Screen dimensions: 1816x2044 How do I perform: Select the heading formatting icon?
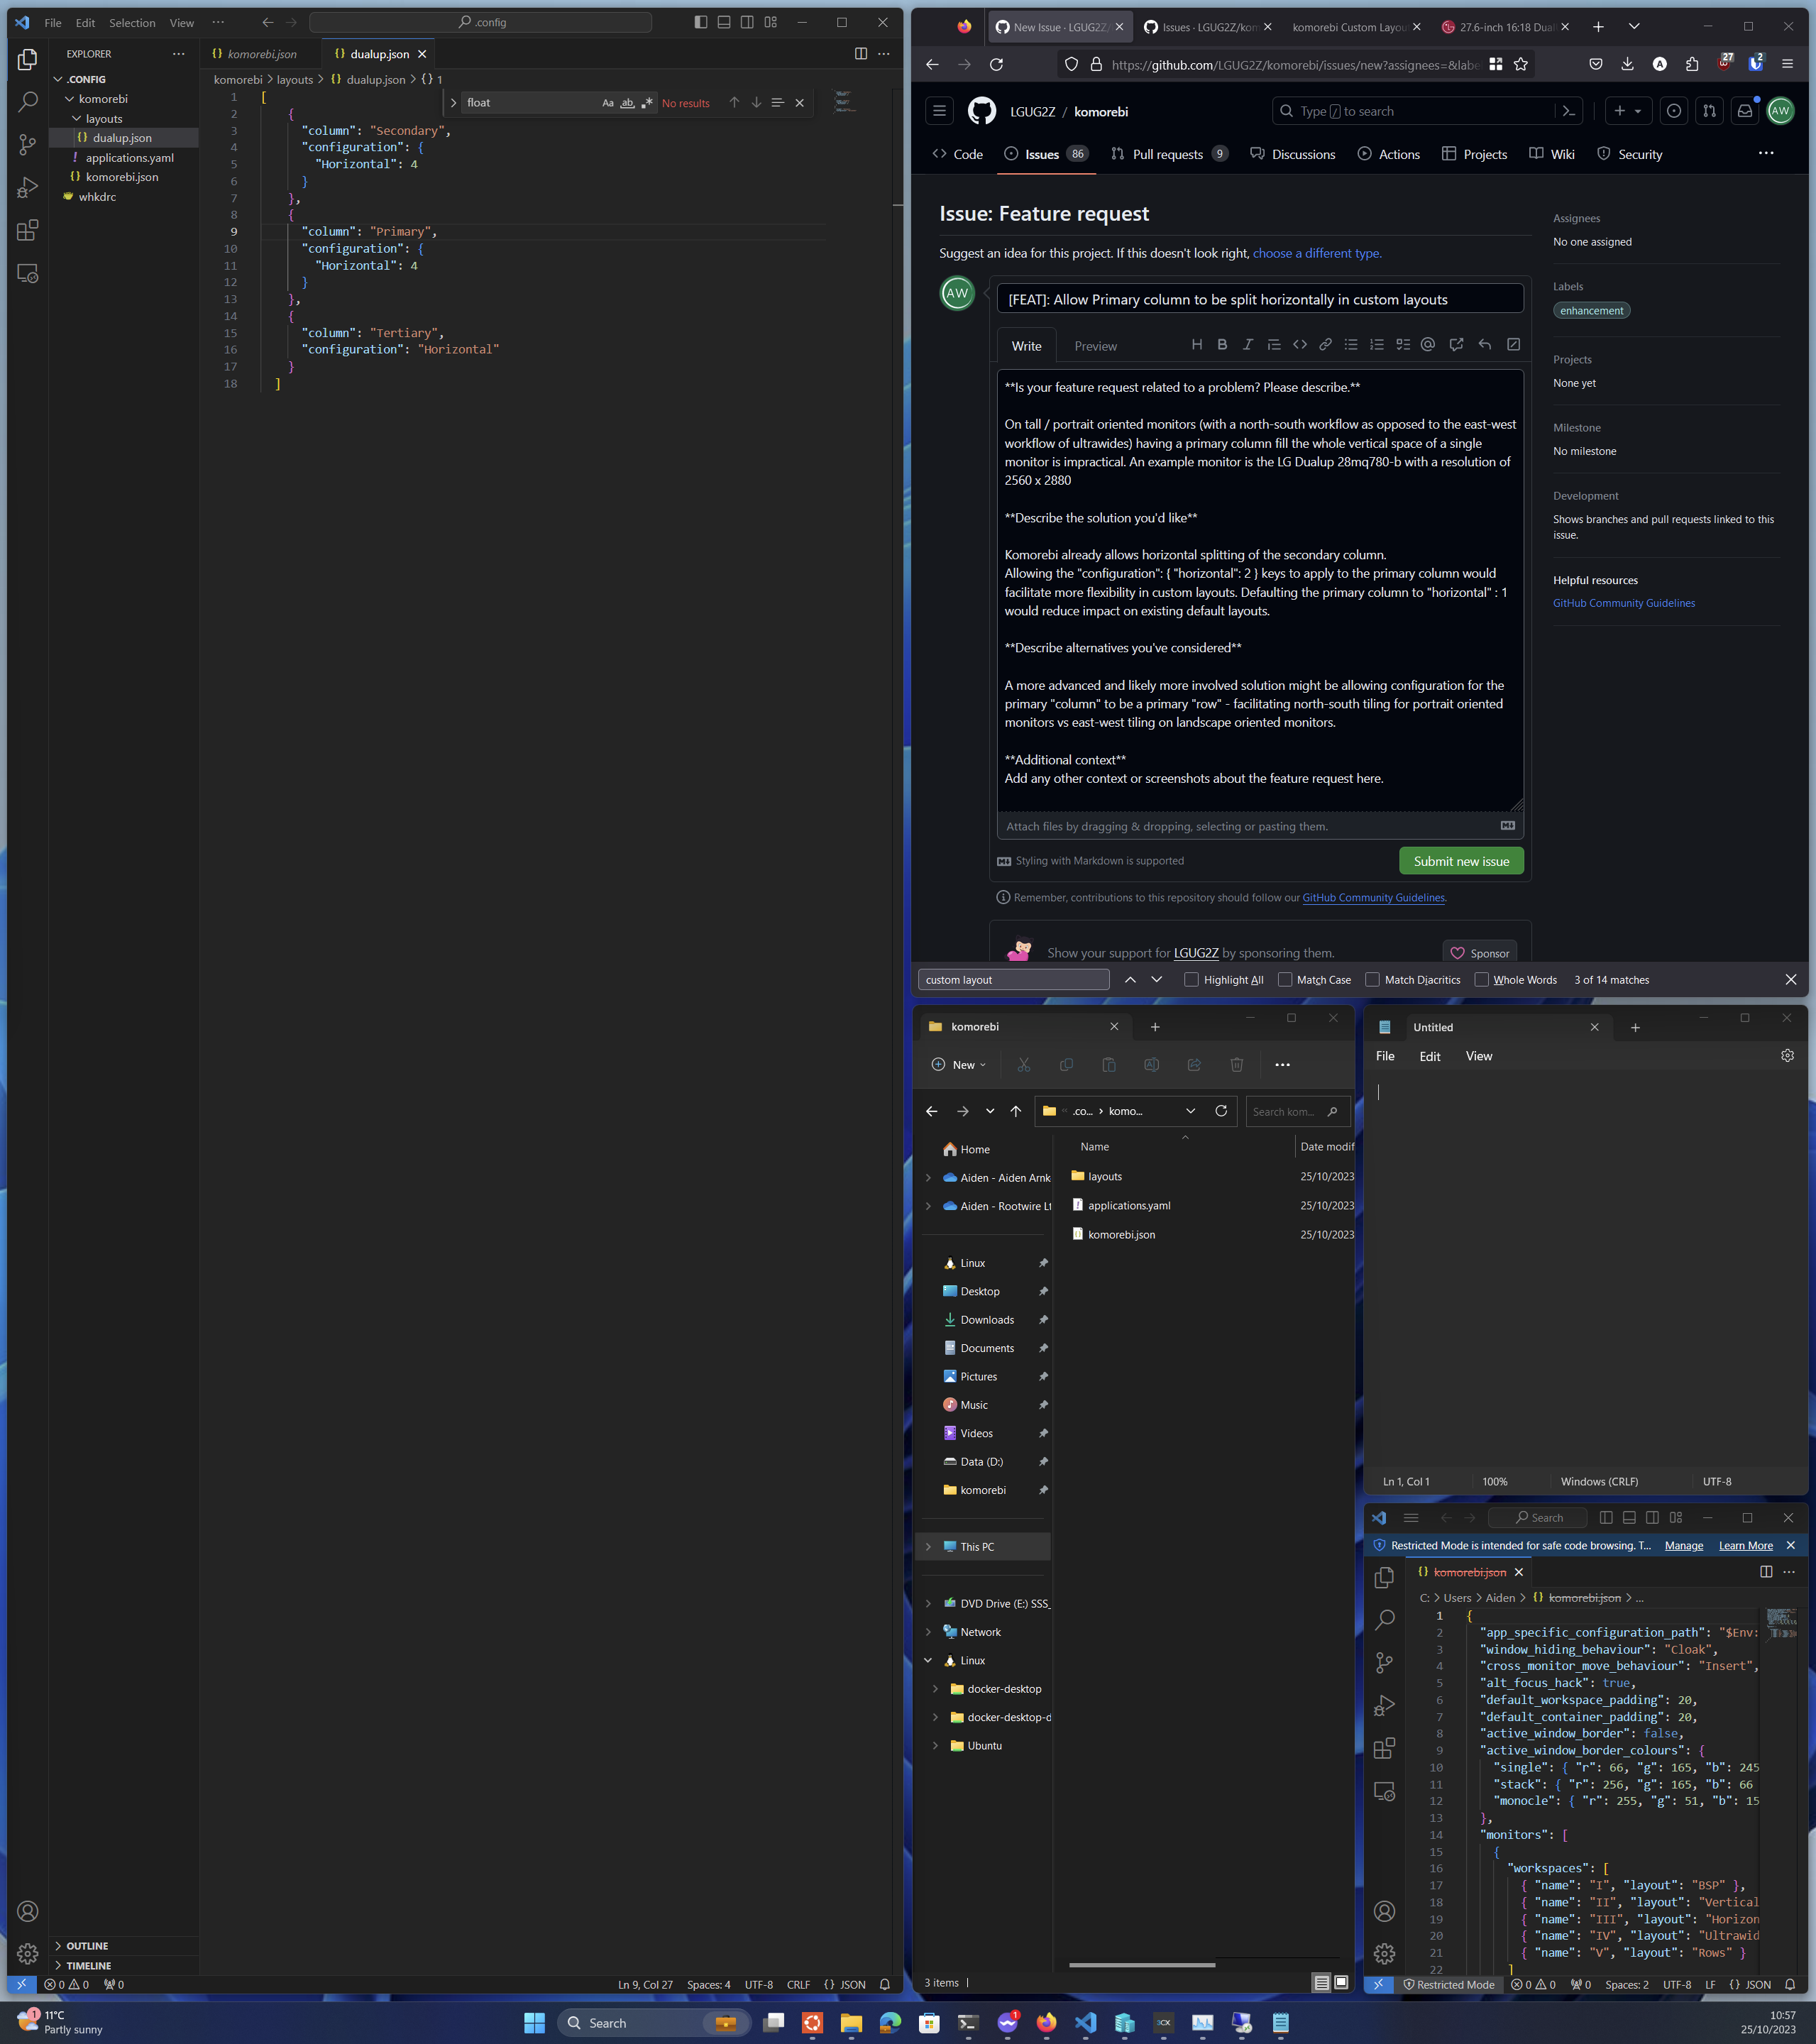point(1197,344)
